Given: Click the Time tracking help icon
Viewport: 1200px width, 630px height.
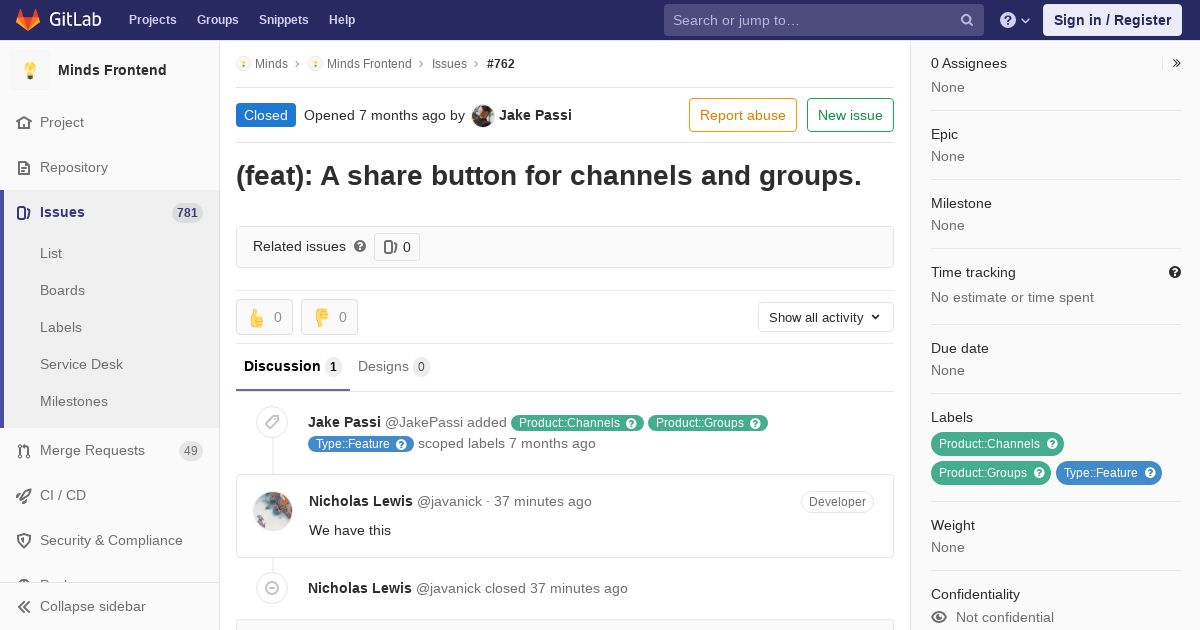Looking at the screenshot, I should 1175,272.
